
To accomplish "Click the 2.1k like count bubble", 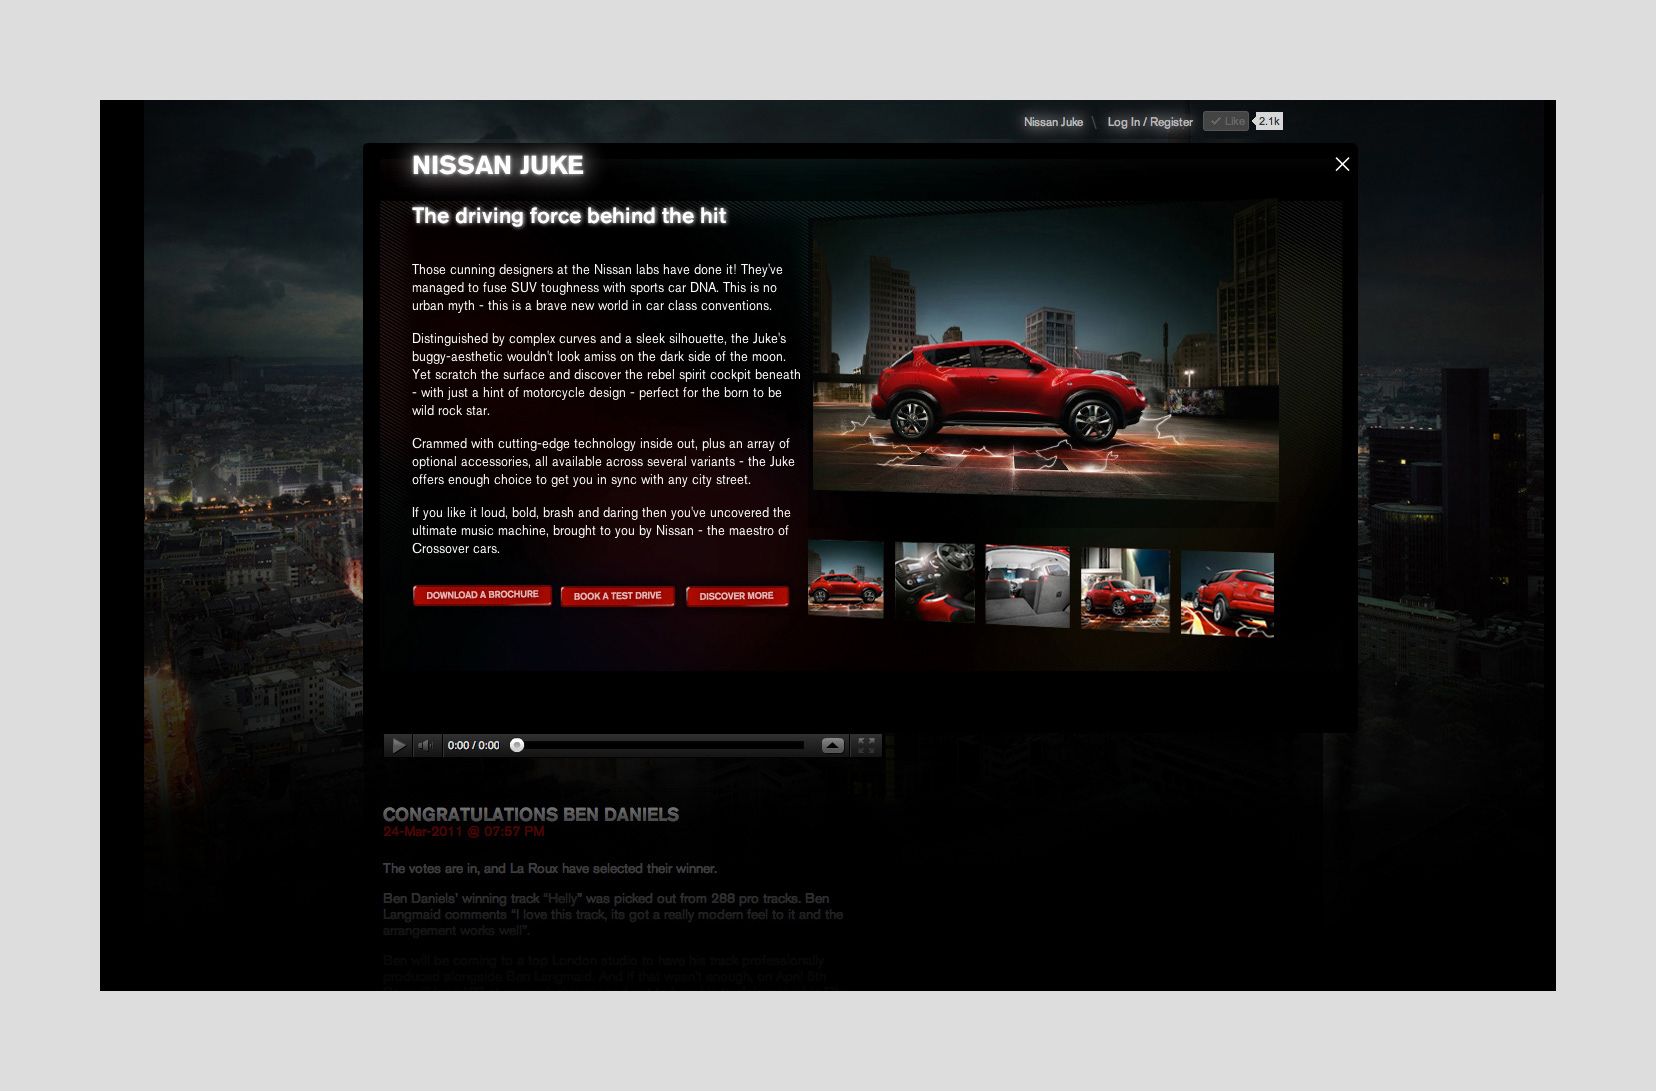I will [1268, 121].
